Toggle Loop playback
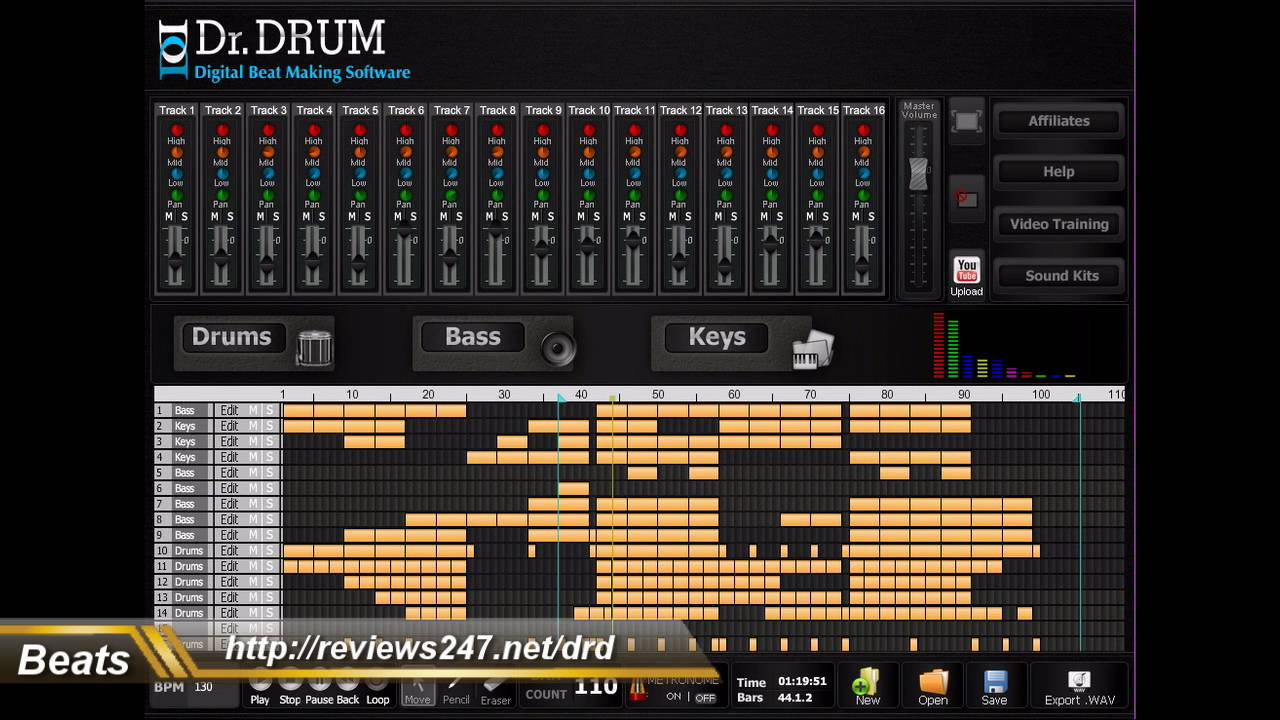 point(378,689)
